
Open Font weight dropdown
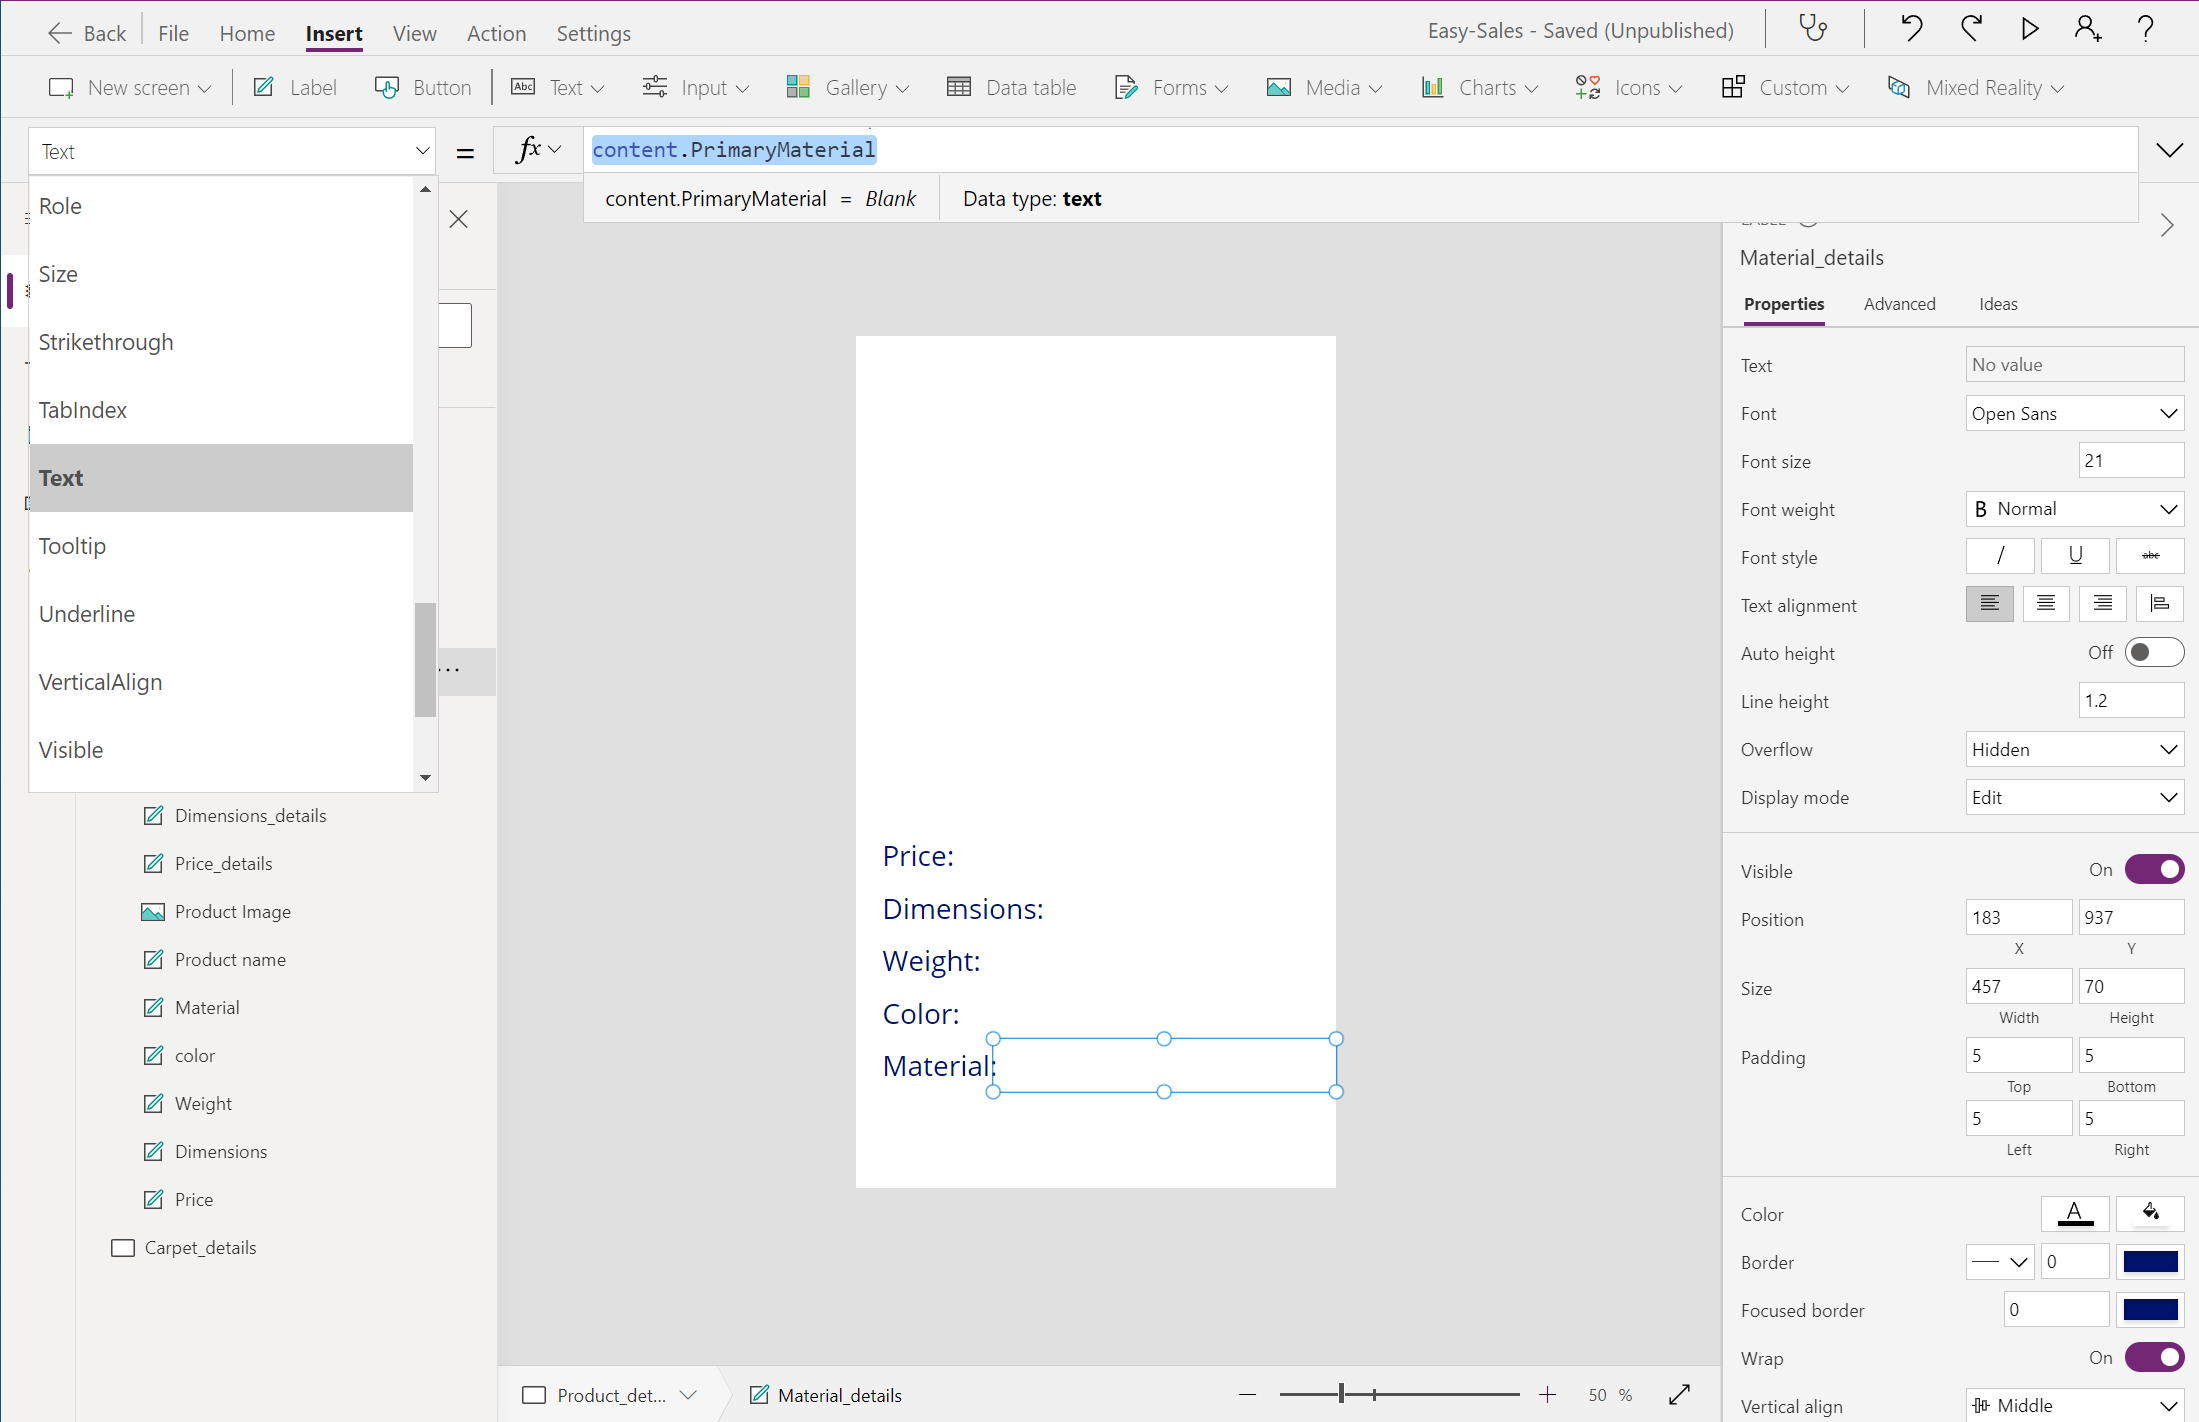coord(2075,509)
